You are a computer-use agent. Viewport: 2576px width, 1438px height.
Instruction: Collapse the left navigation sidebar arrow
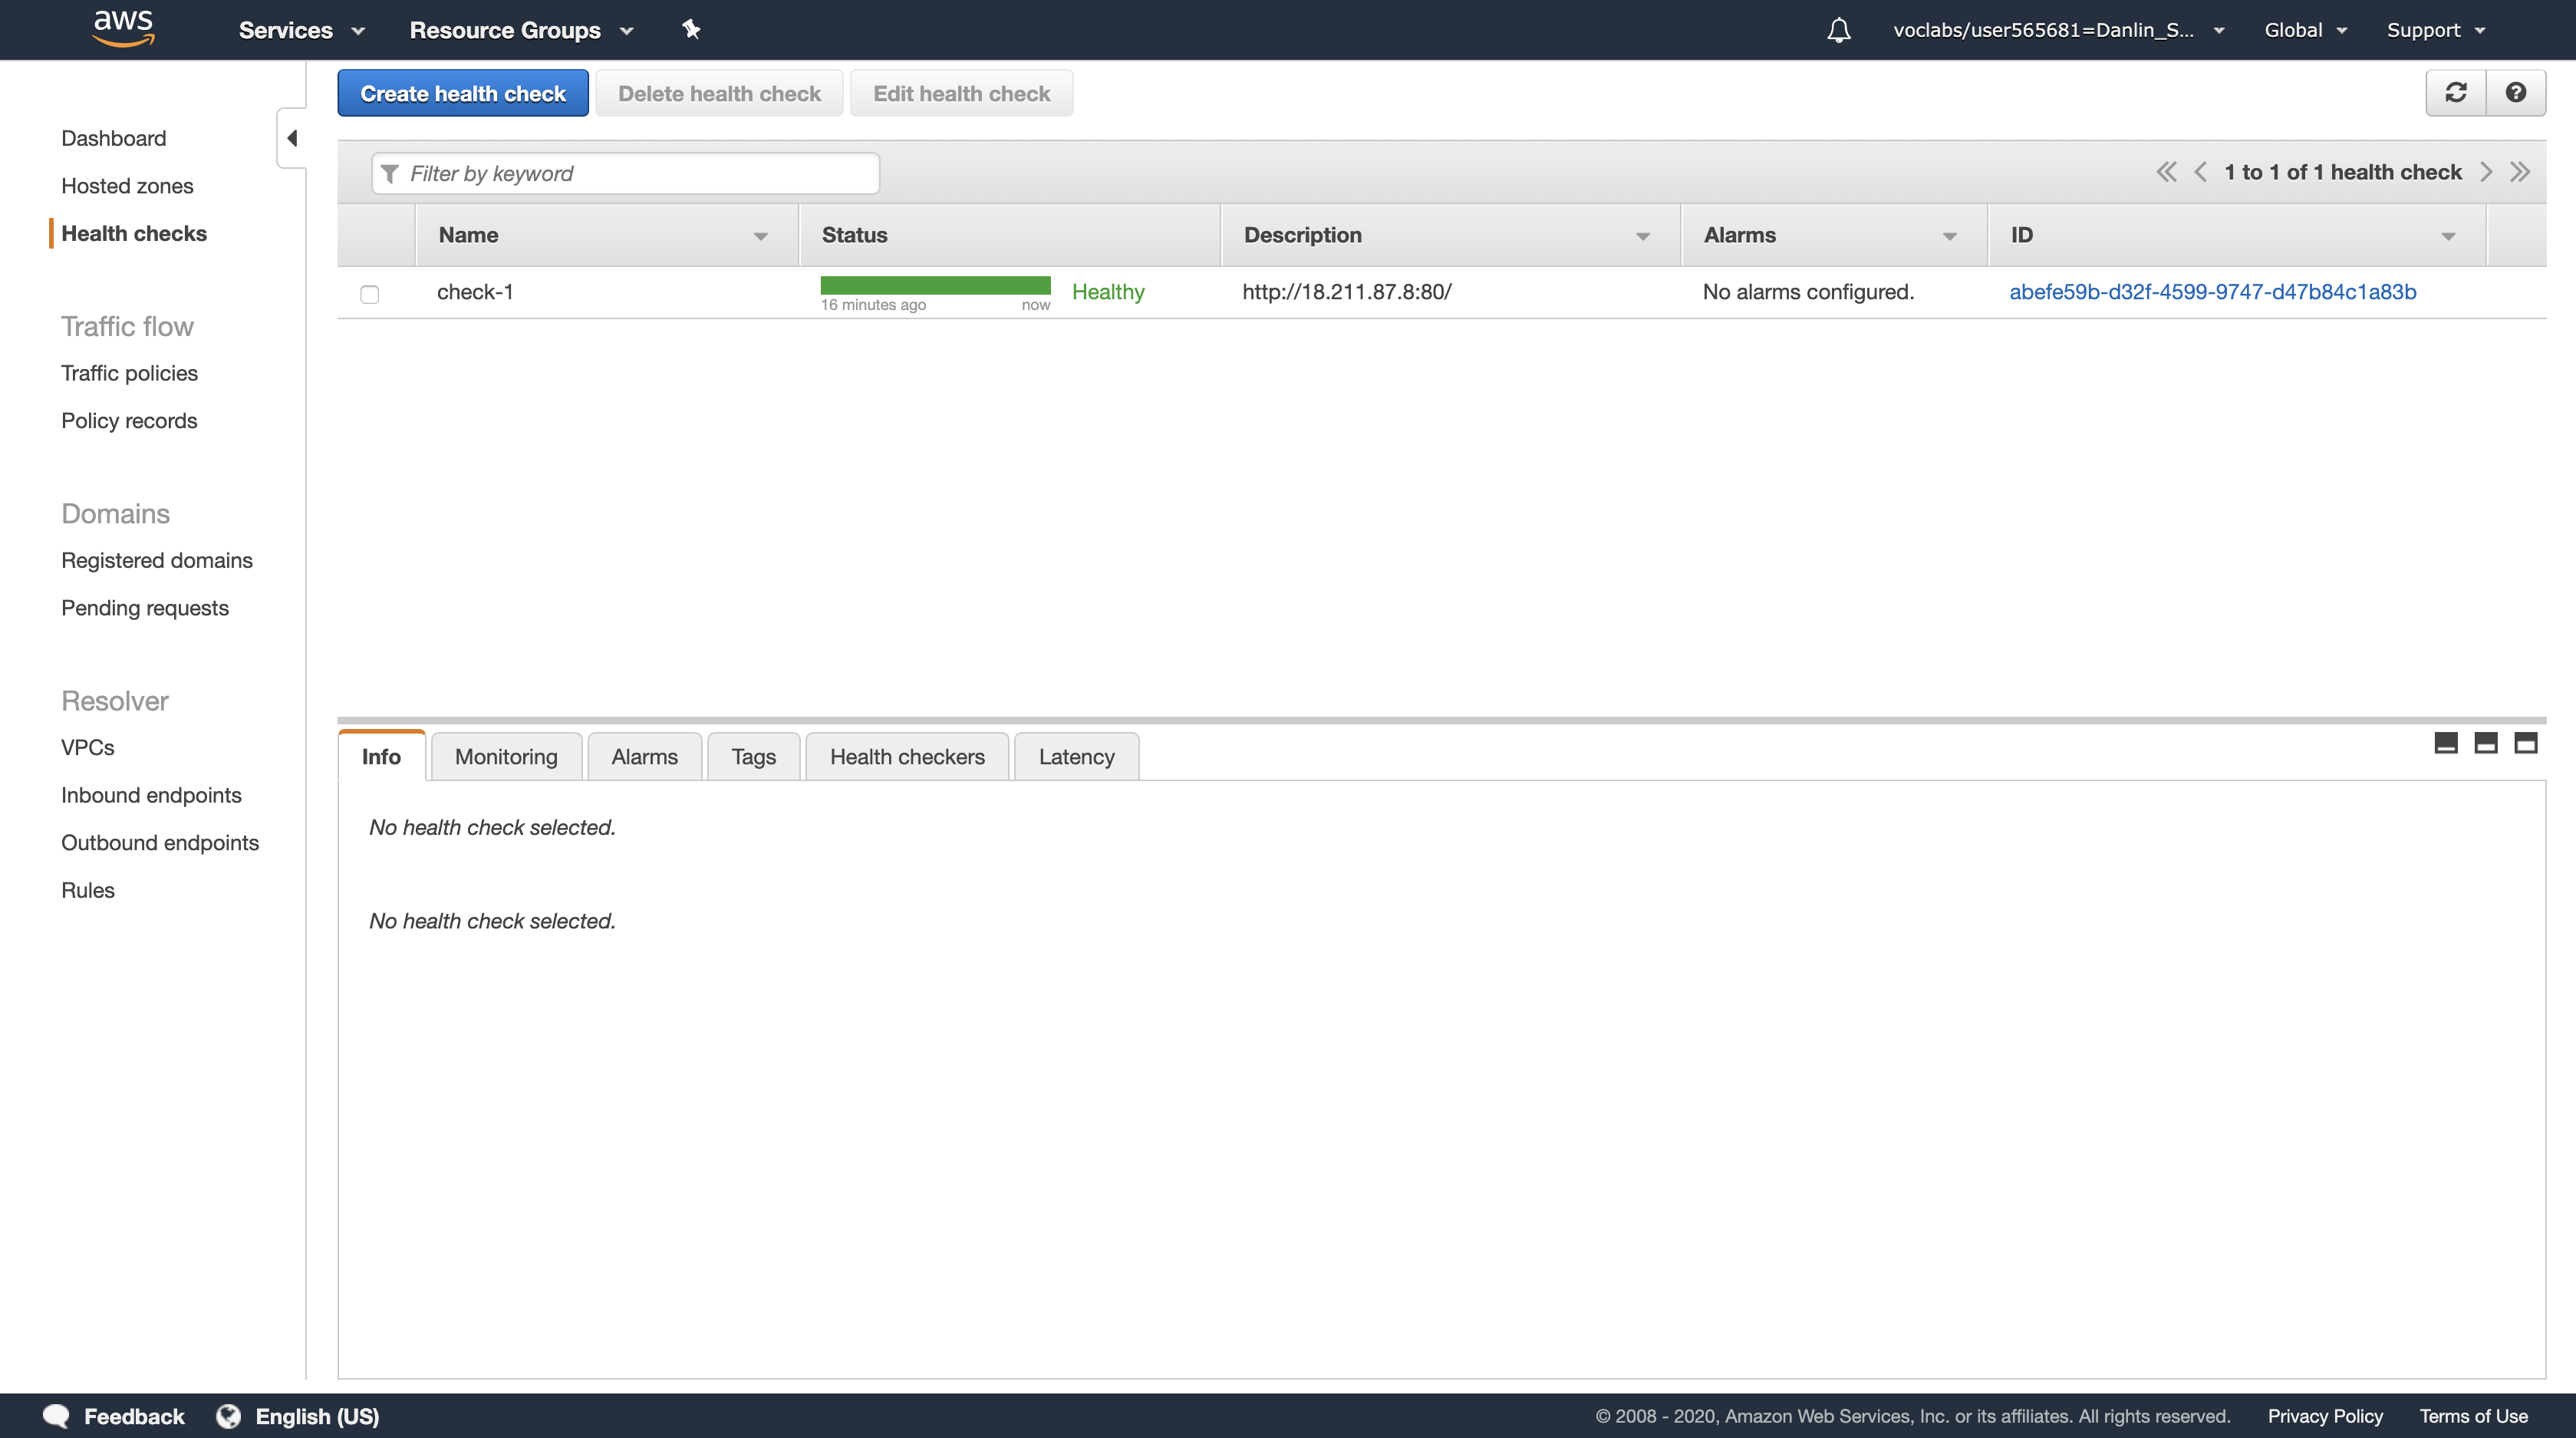292,138
